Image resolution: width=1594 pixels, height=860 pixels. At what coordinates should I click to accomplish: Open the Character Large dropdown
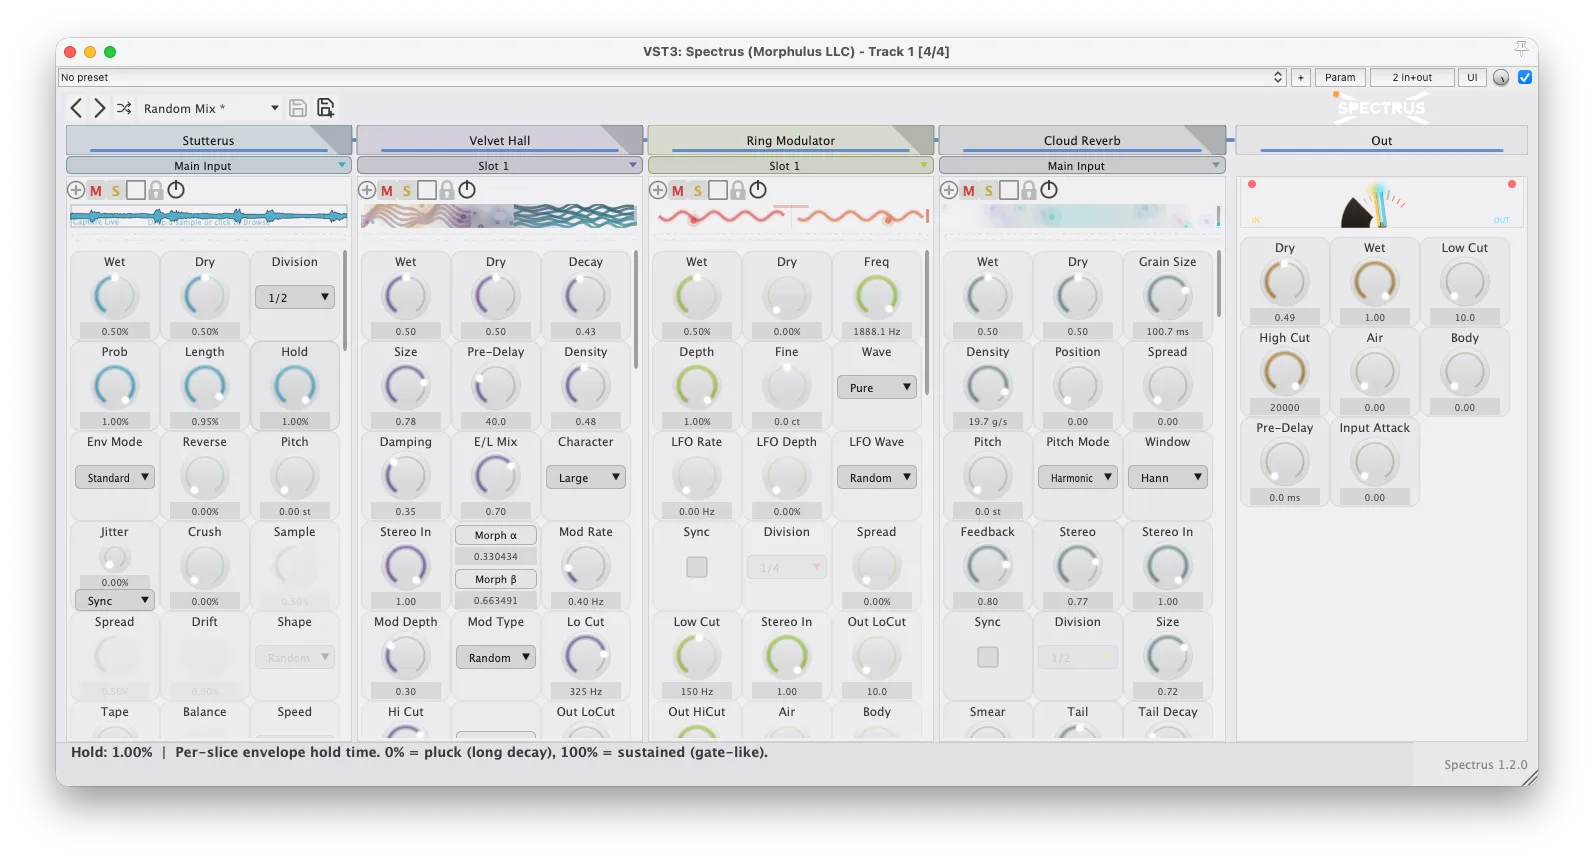586,477
